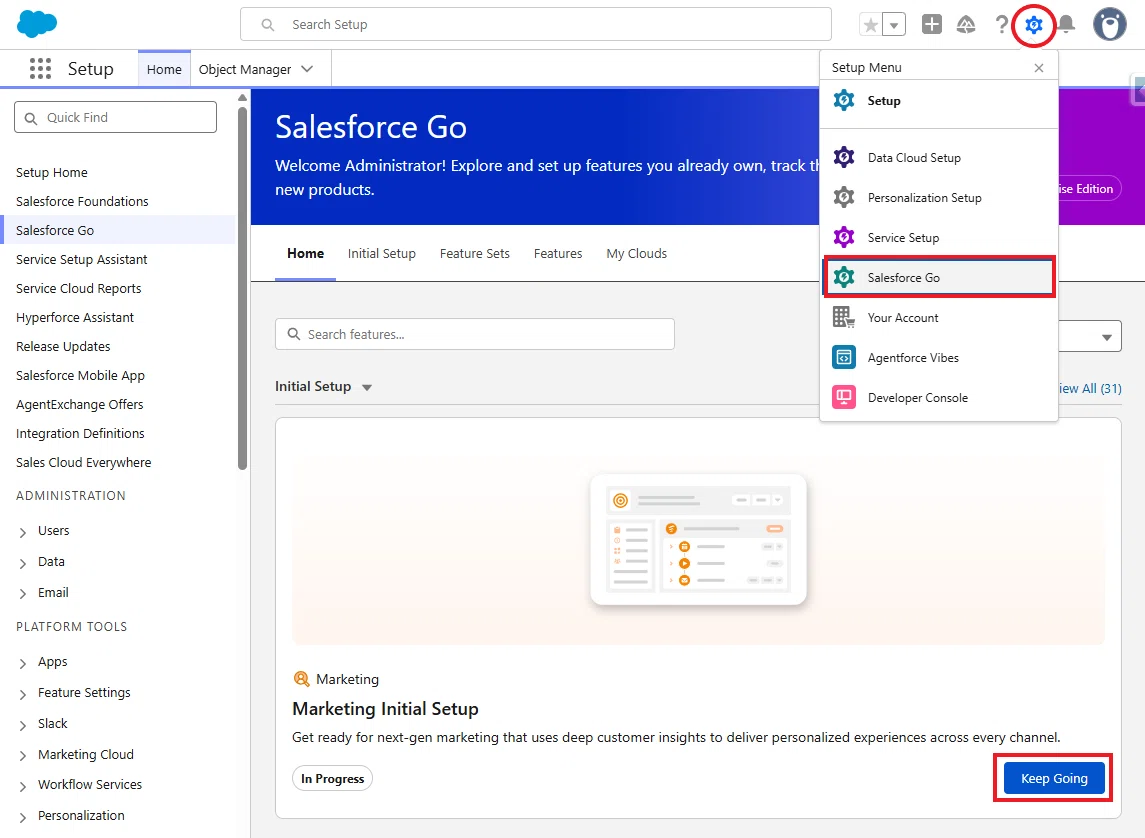Switch to the Features tab

pos(558,253)
